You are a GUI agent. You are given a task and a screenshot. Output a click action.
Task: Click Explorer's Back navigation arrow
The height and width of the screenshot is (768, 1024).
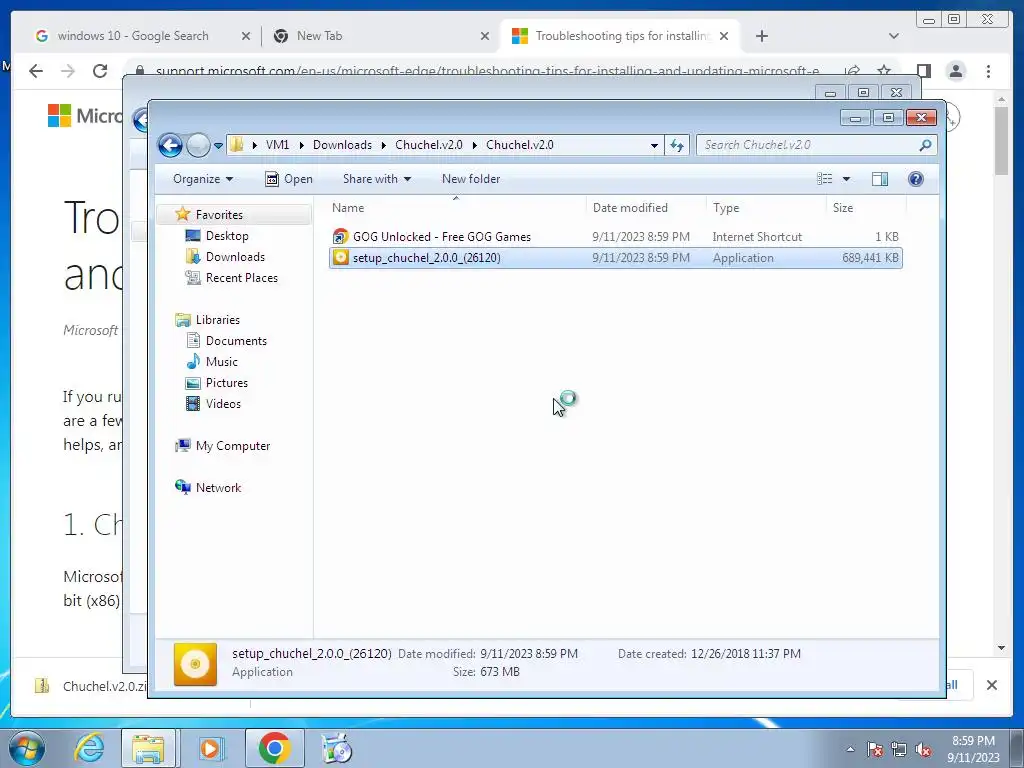170,145
